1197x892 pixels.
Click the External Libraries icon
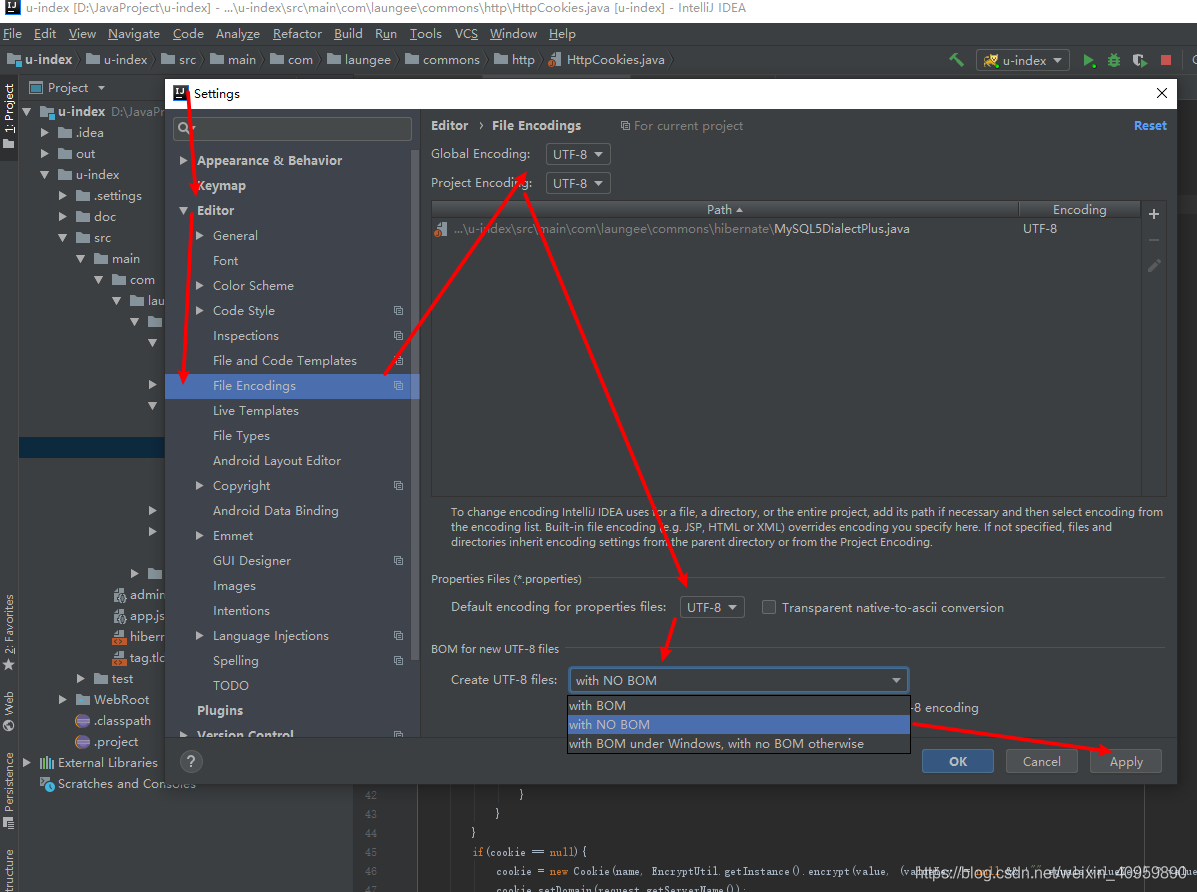tap(47, 763)
